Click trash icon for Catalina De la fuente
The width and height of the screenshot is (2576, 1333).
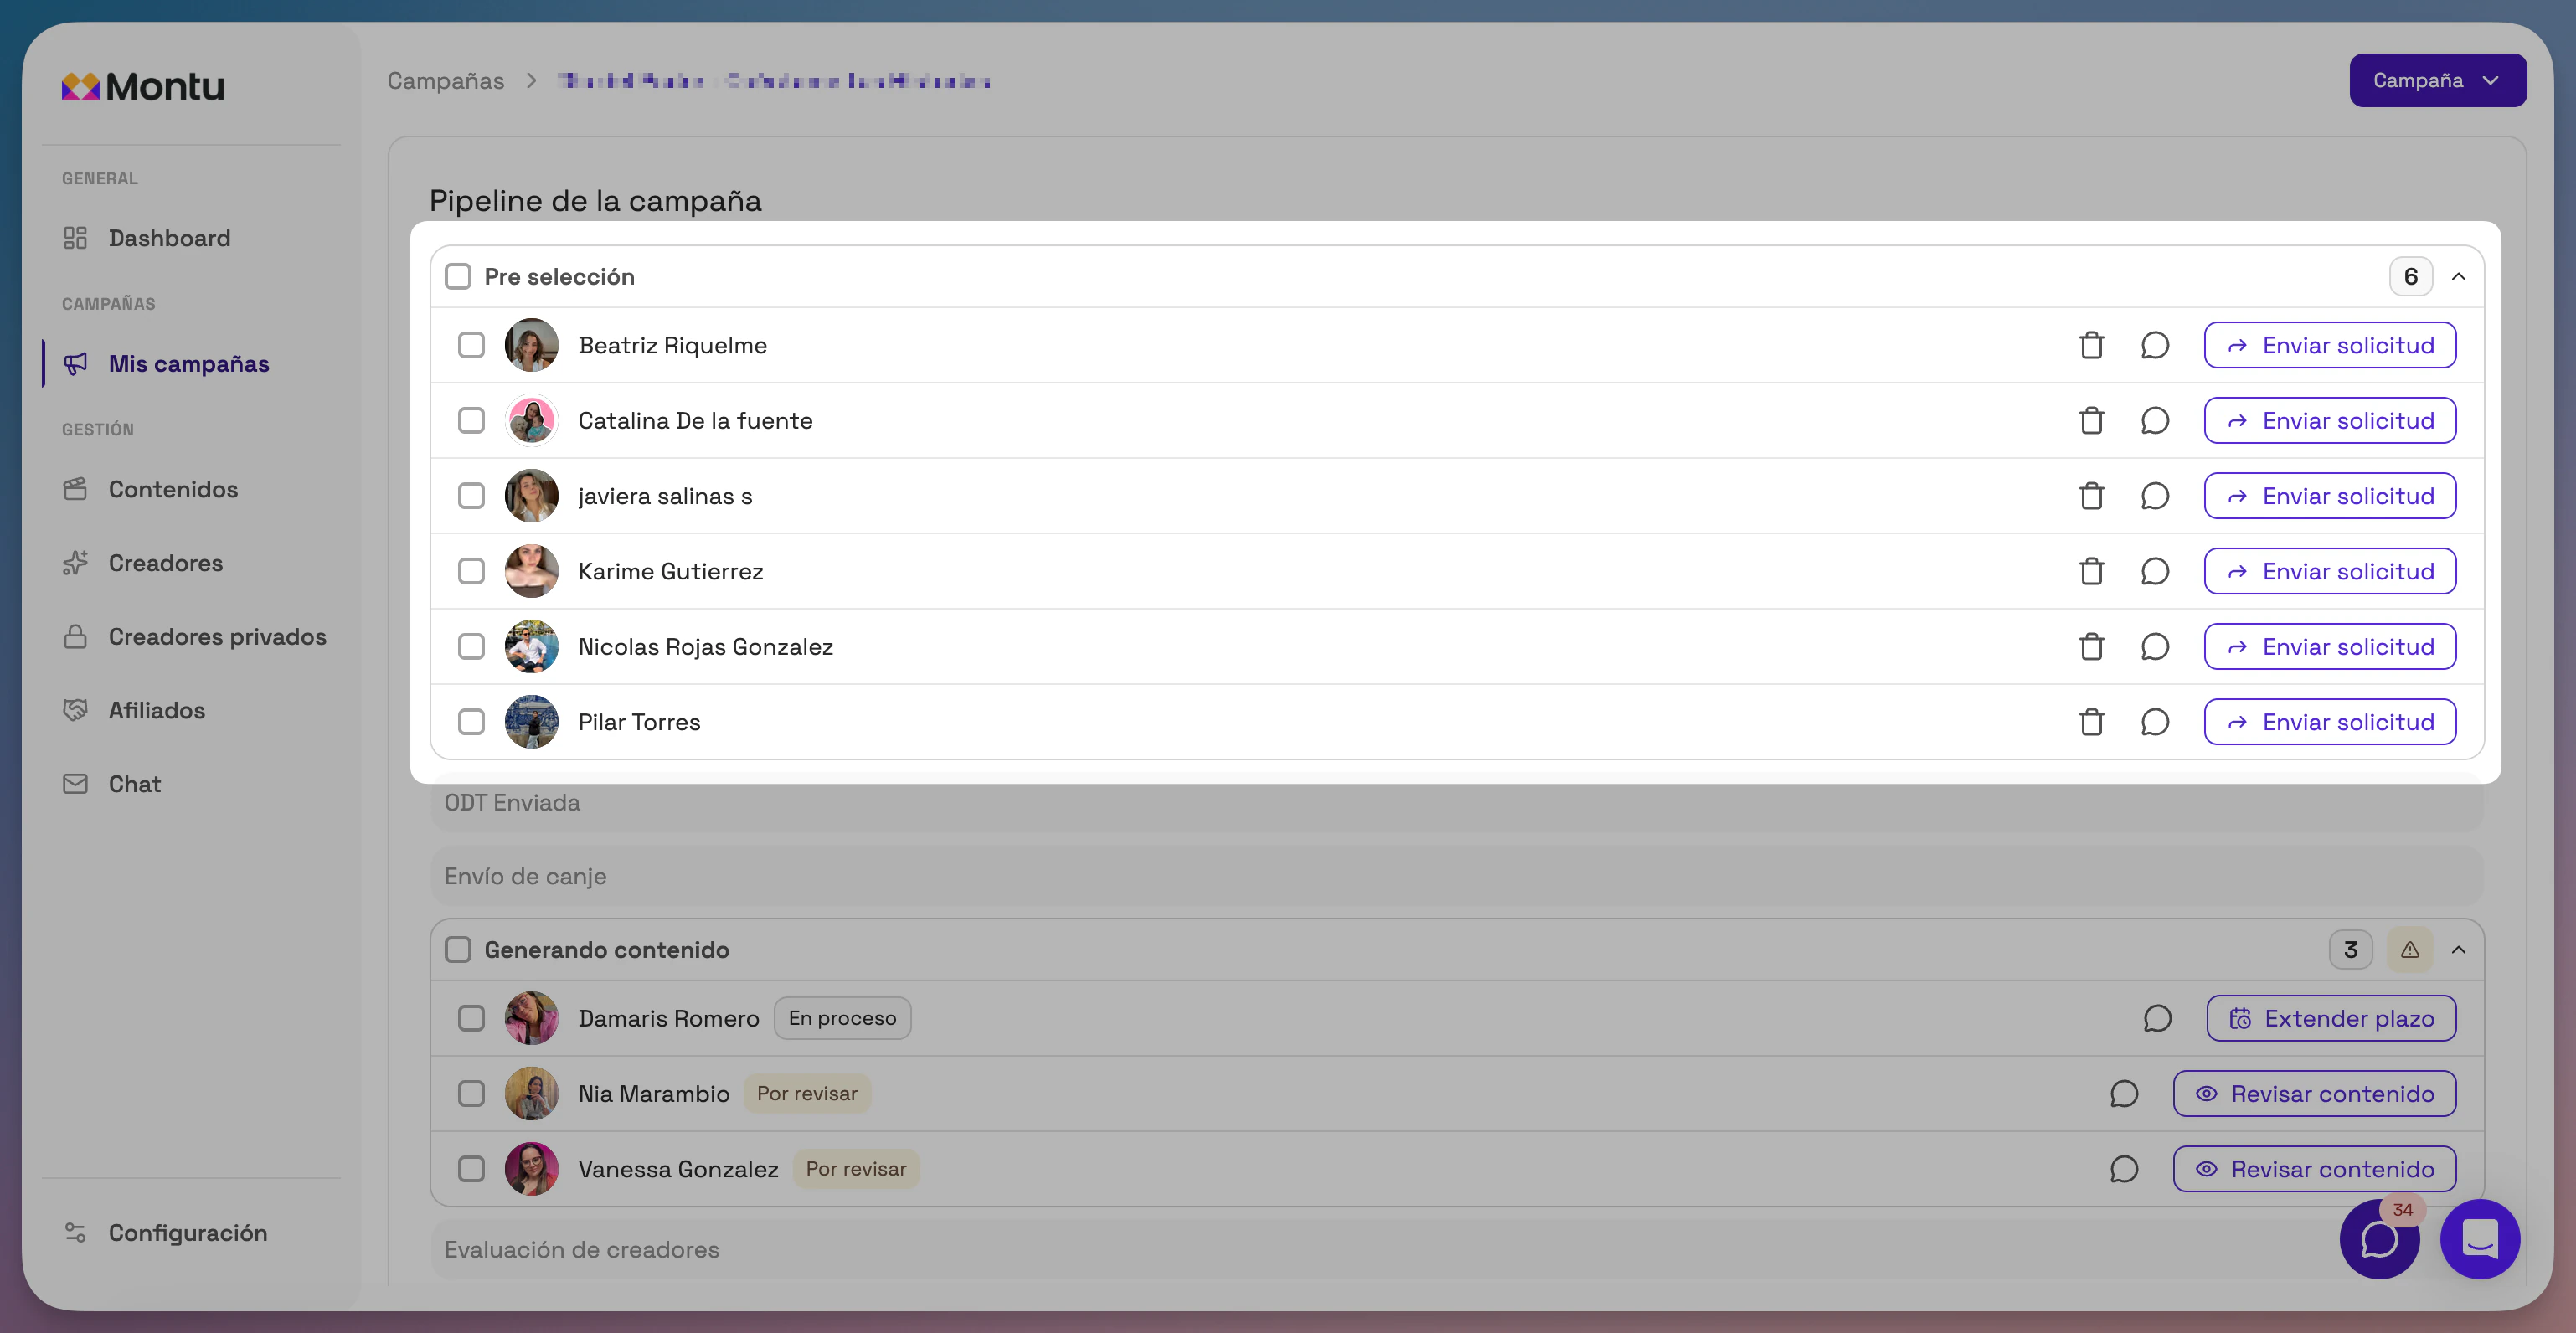pos(2091,420)
